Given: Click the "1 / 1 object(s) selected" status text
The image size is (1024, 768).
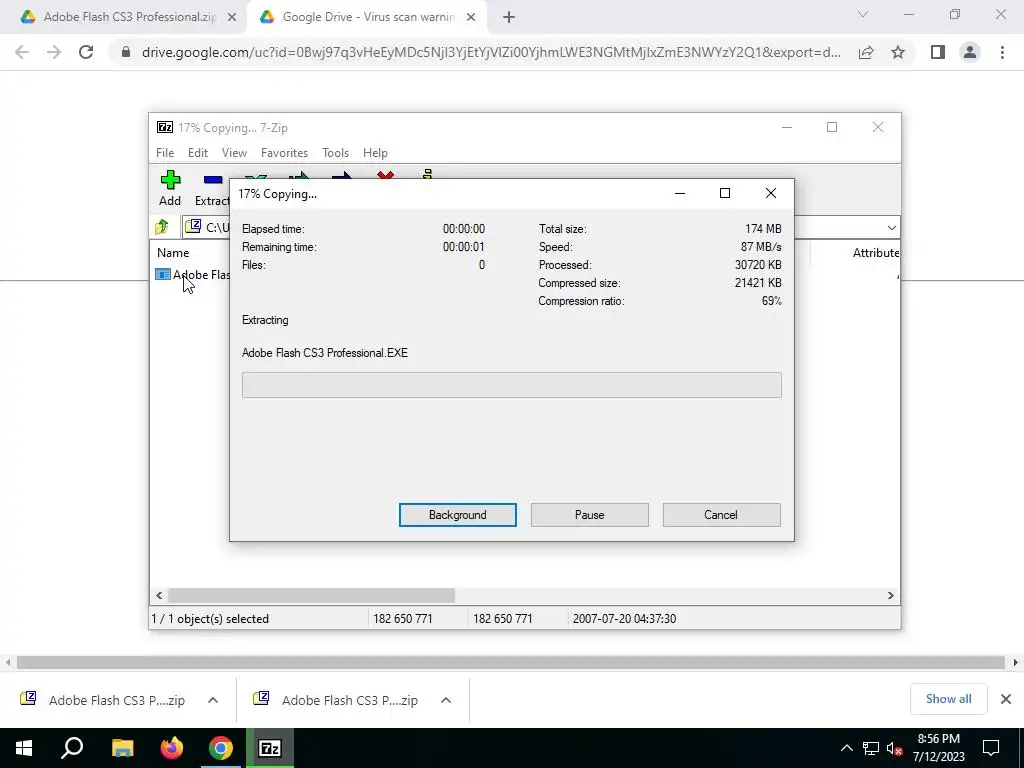Looking at the screenshot, I should coord(210,618).
